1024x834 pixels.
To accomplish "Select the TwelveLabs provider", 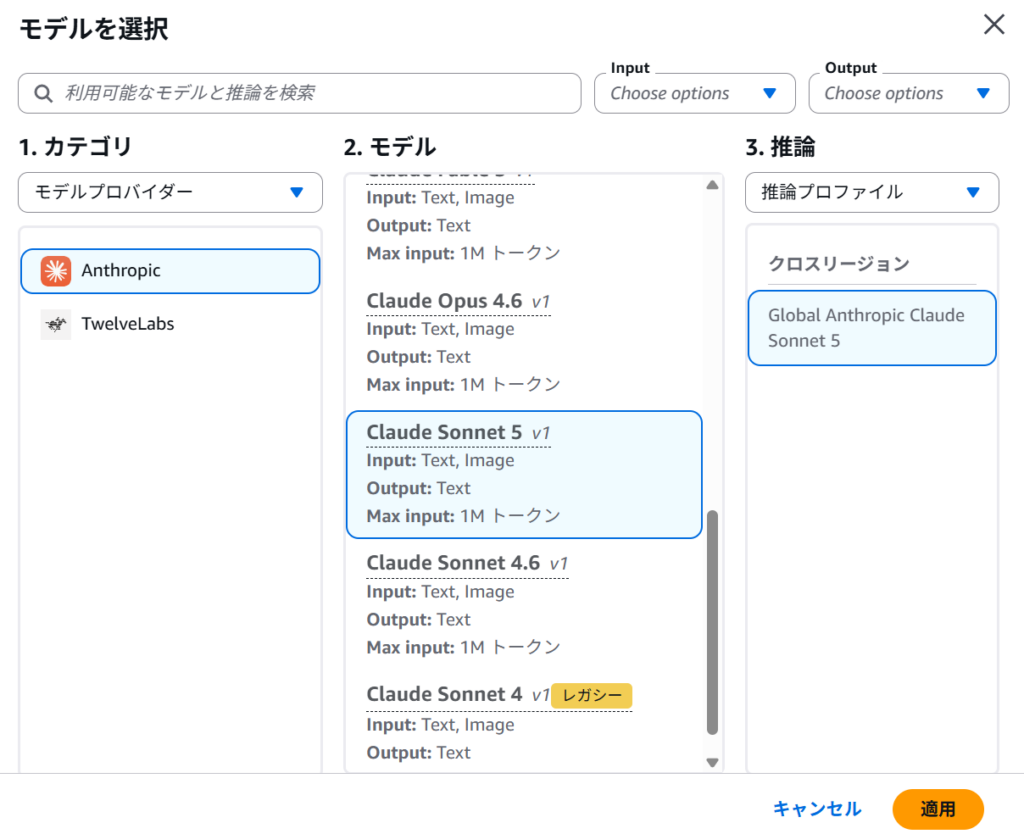I will (170, 324).
